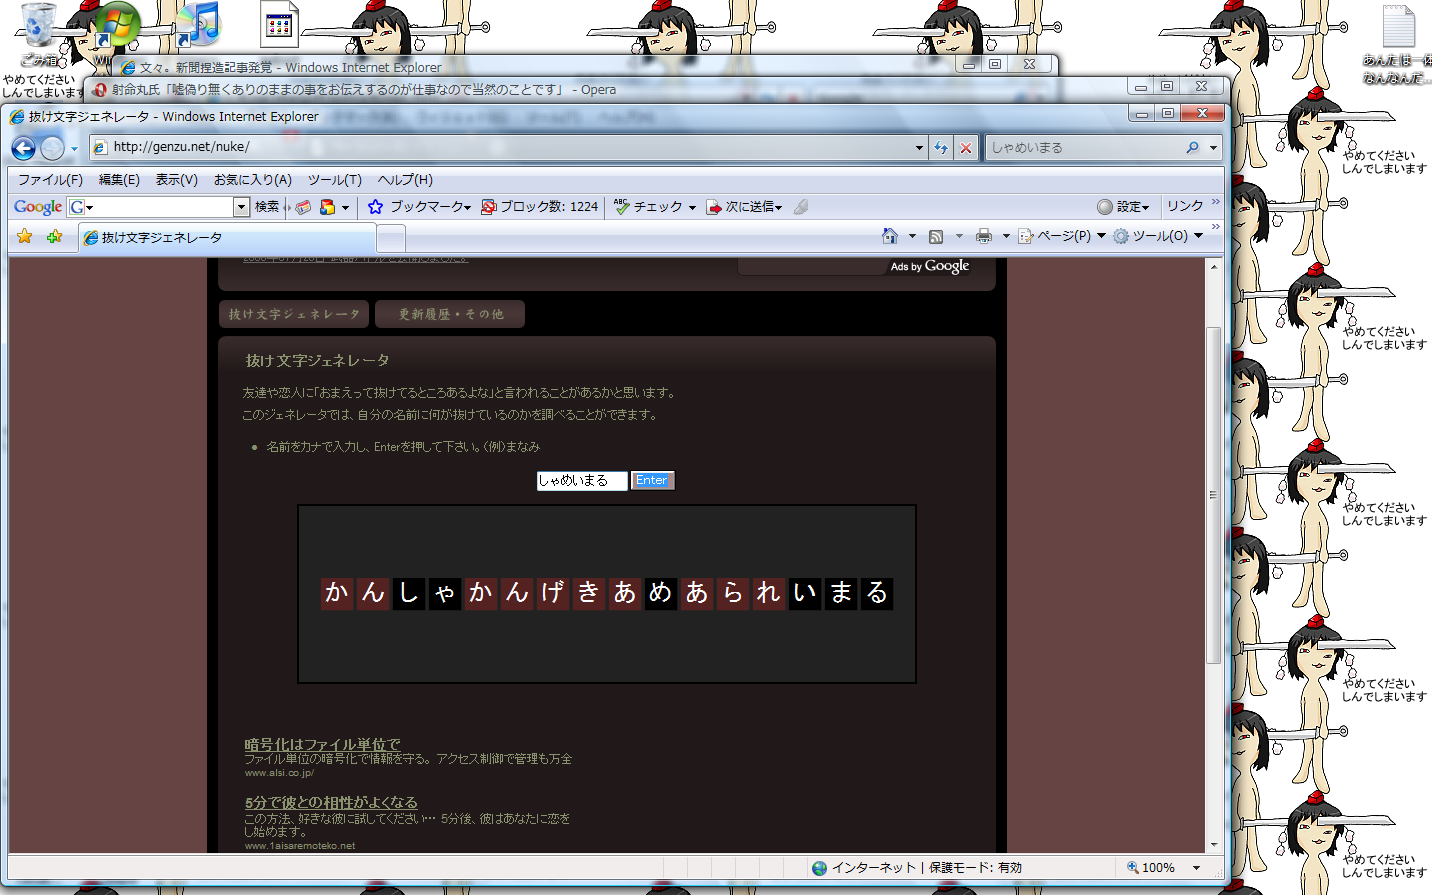This screenshot has width=1432, height=895.
Task: Click the popup blocker ブロック数: 1224 button
Action: click(539, 207)
